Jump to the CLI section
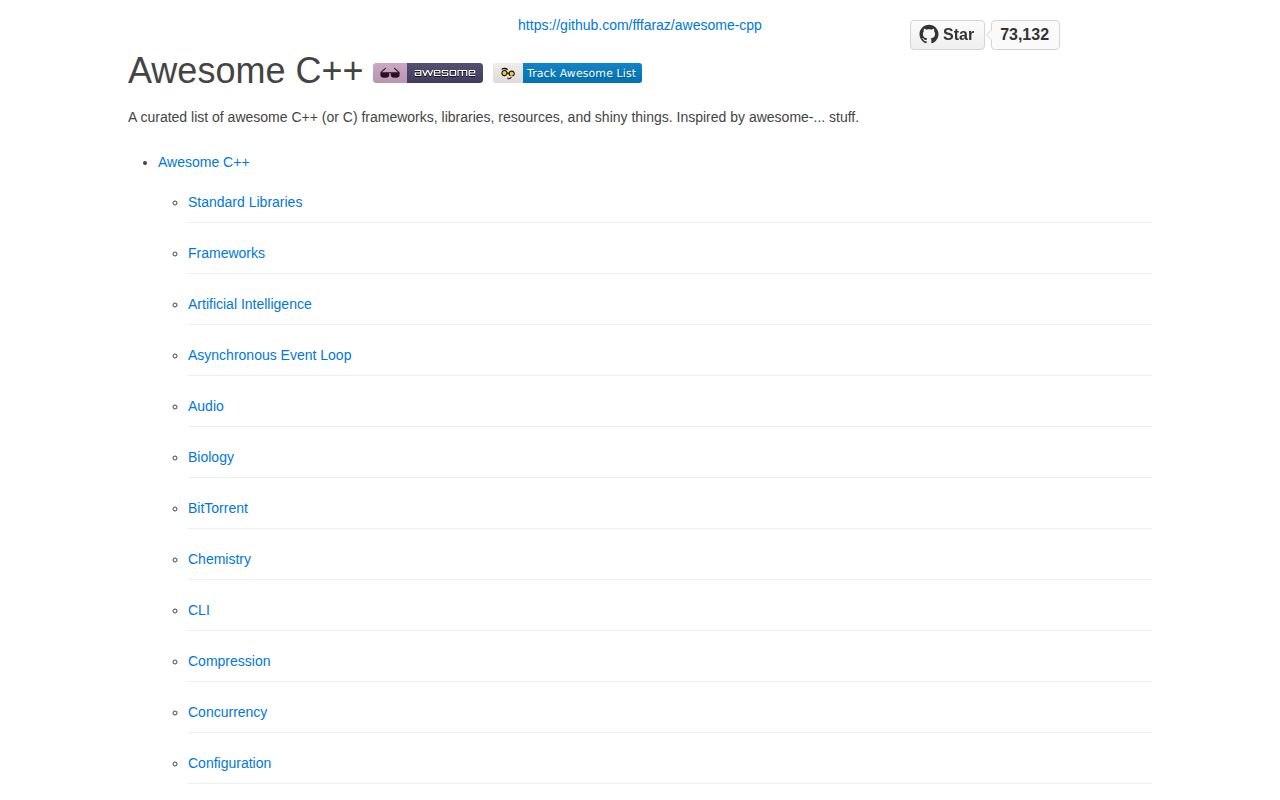 tap(199, 610)
